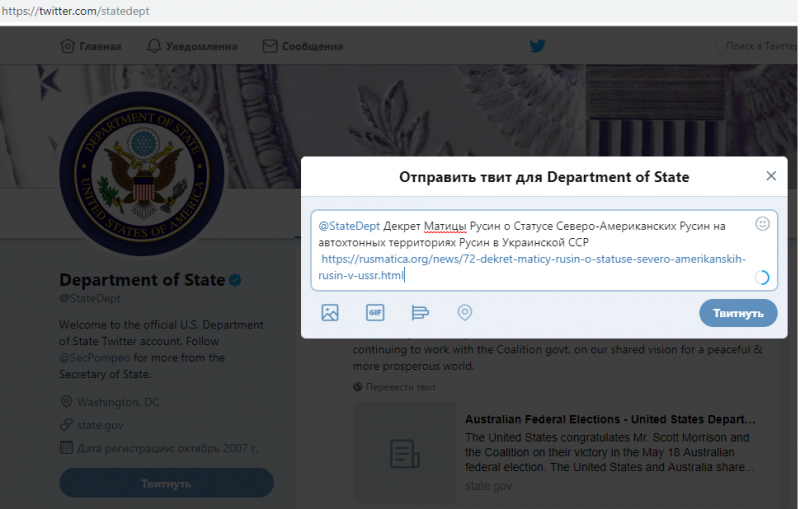800x509 pixels.
Task: Click @StateDept mention in tweet text
Action: pos(349,226)
